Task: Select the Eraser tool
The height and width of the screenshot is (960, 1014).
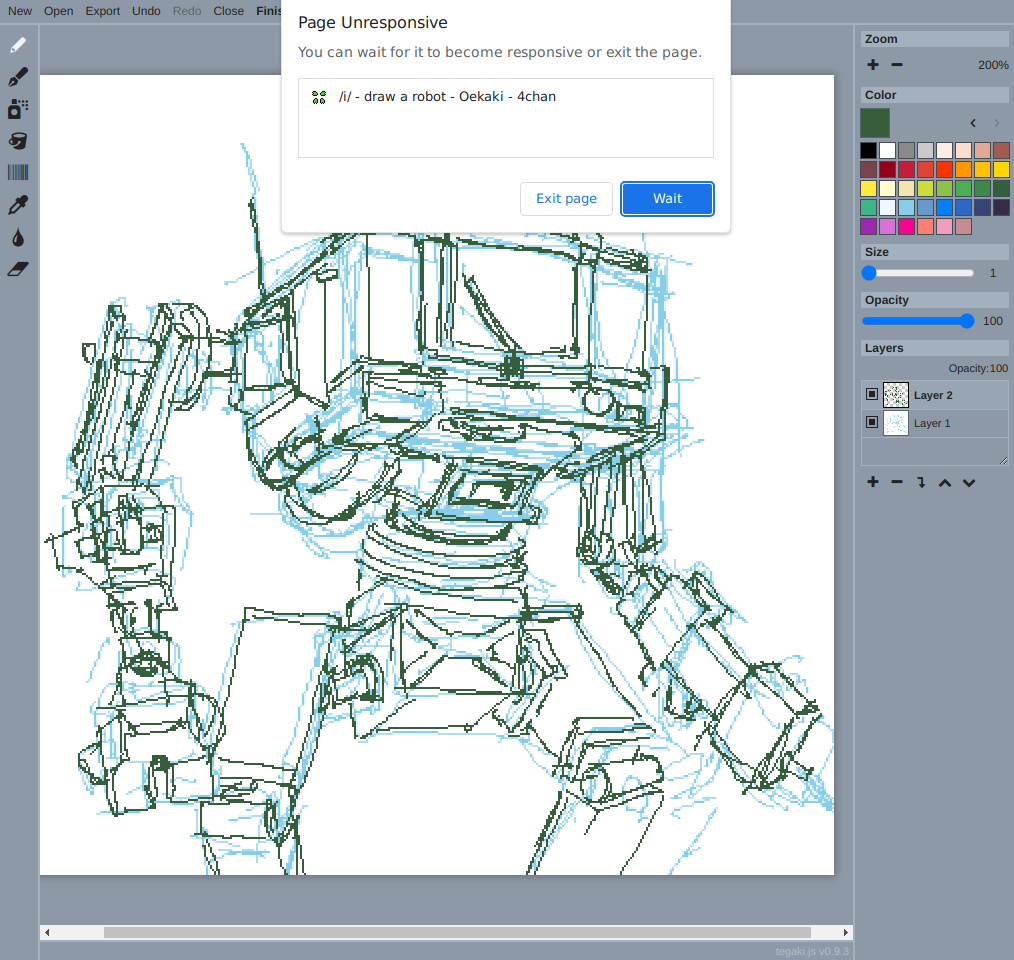Action: point(18,269)
